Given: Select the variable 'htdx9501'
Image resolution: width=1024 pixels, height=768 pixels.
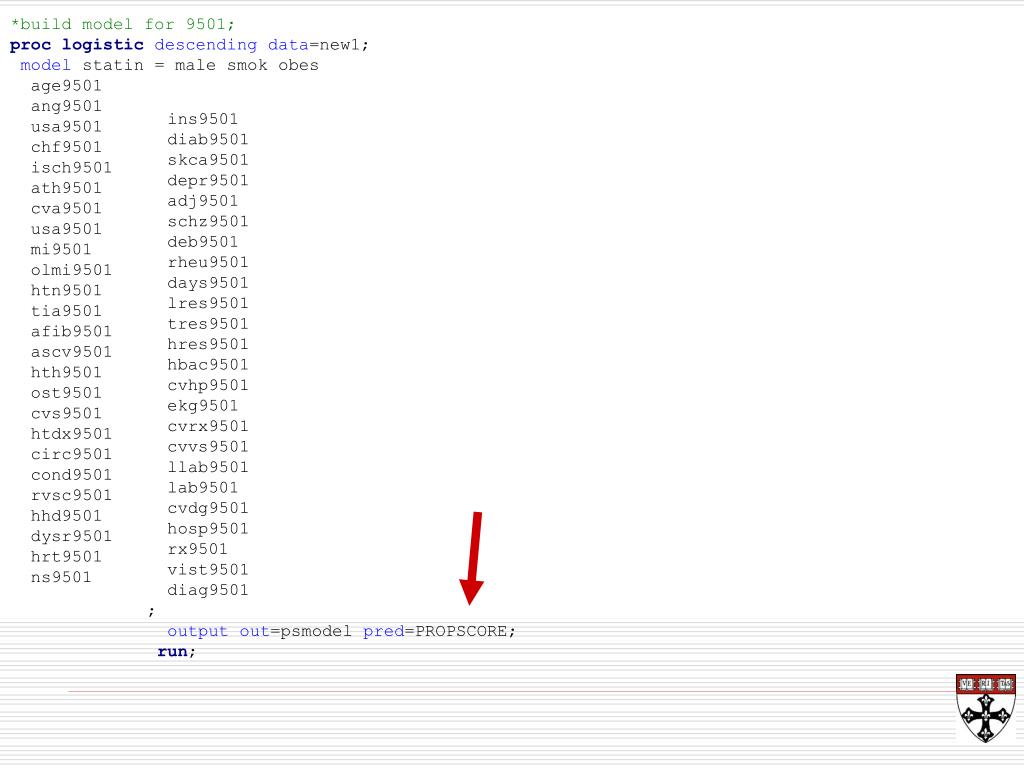Looking at the screenshot, I should point(71,434).
